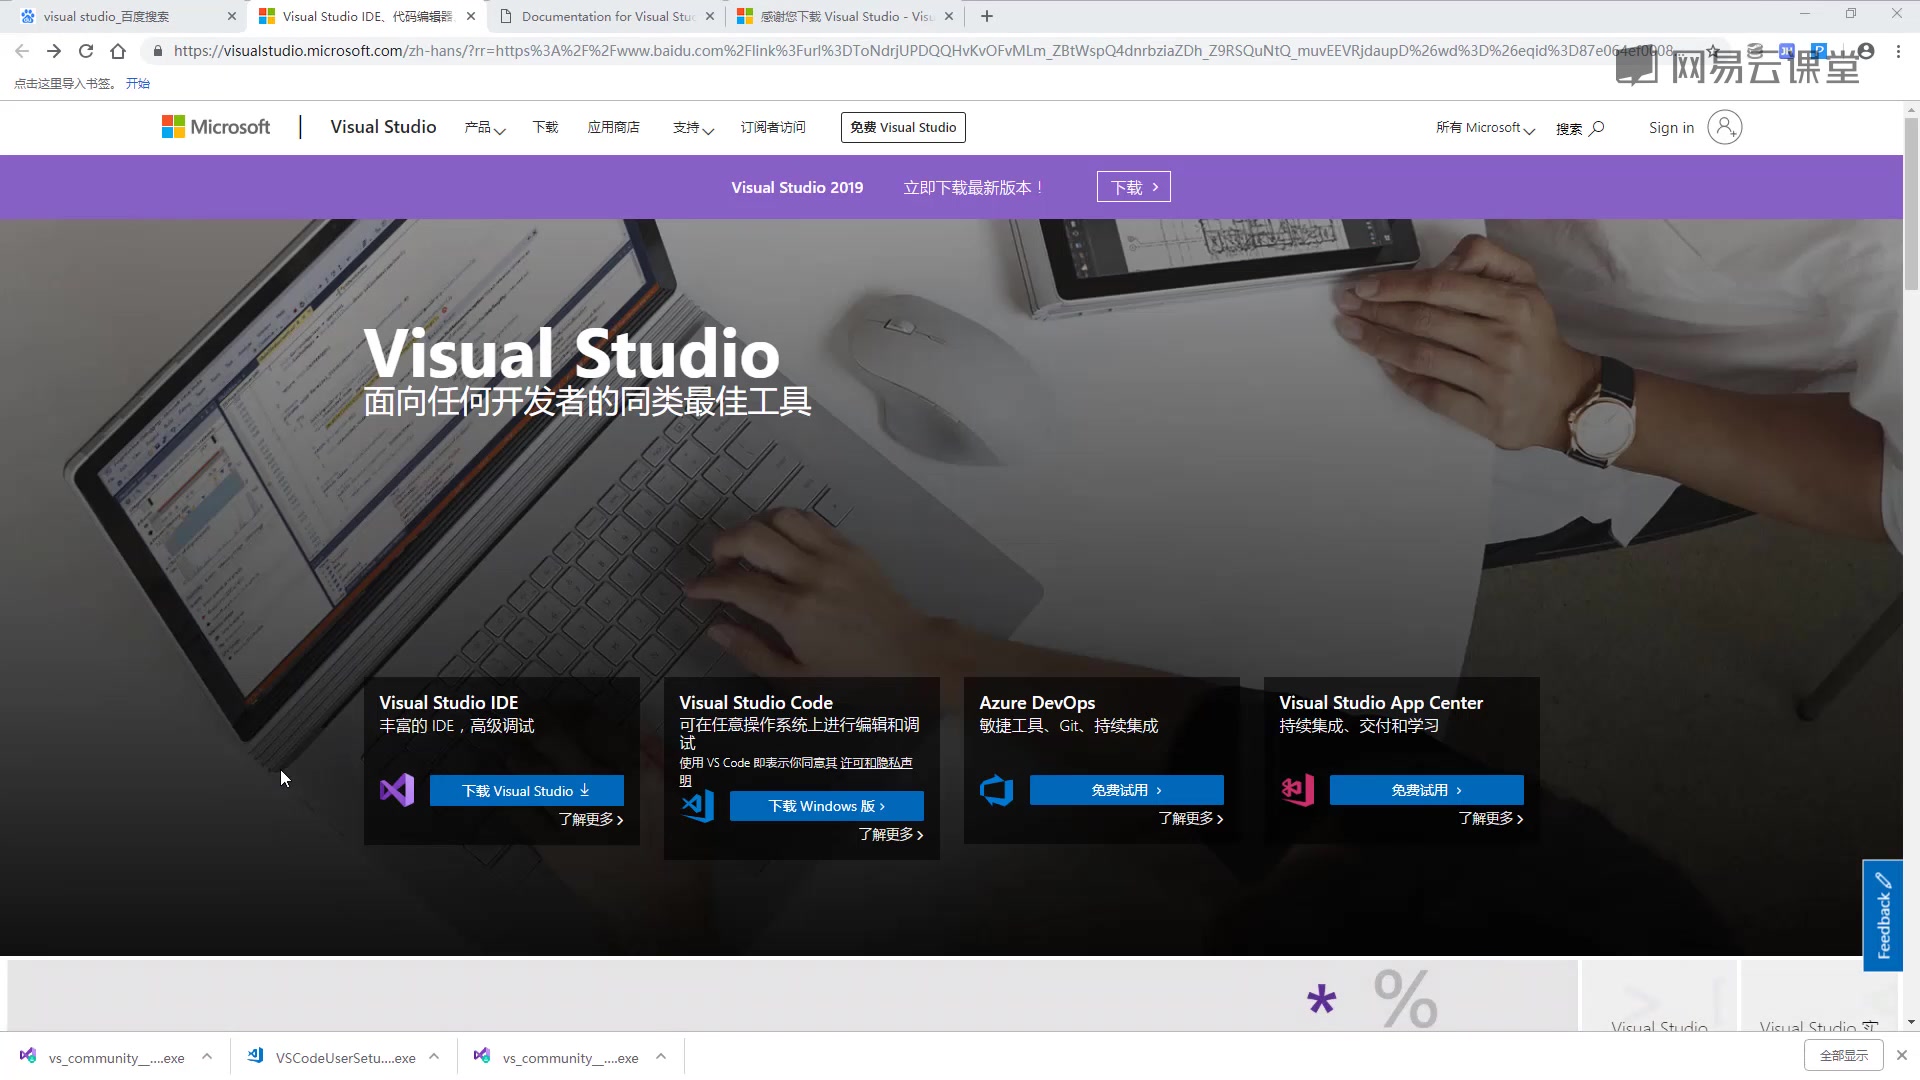Open new browser tab
The image size is (1920, 1080).
987,16
